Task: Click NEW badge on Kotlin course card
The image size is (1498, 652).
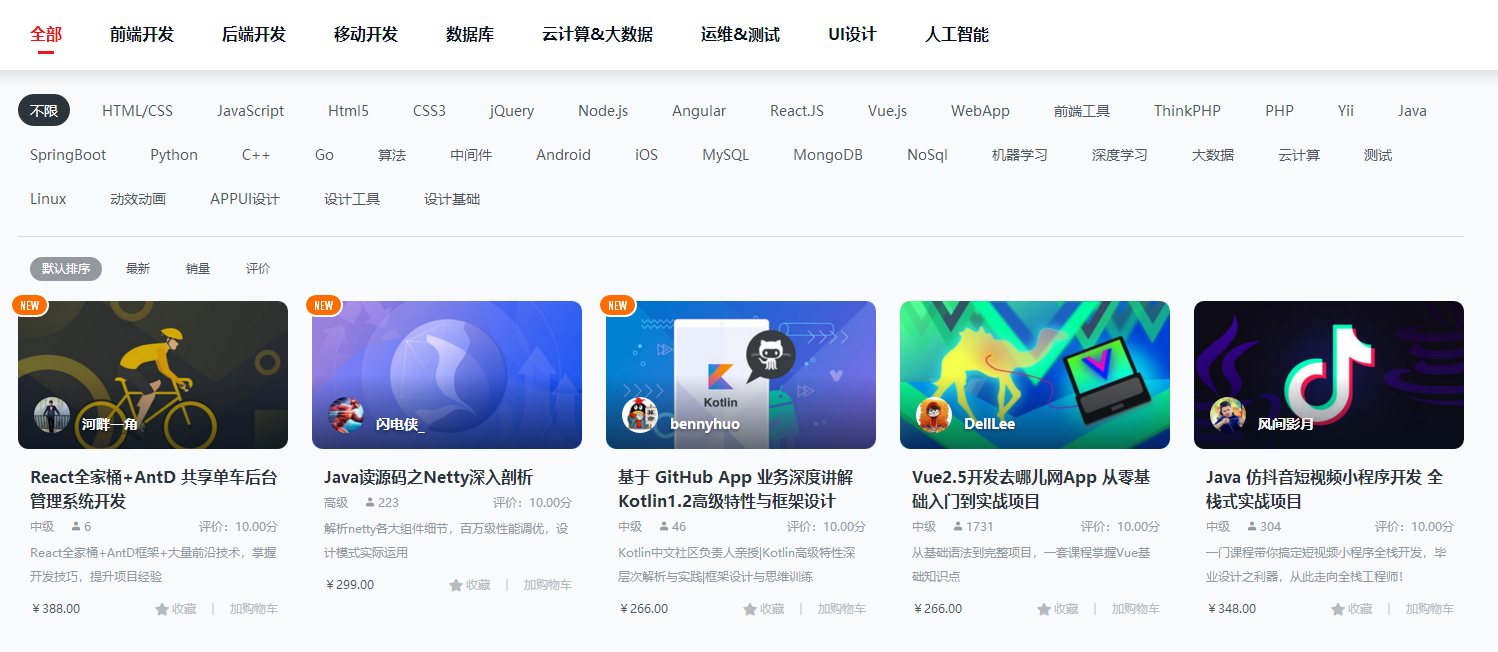Action: pos(618,305)
